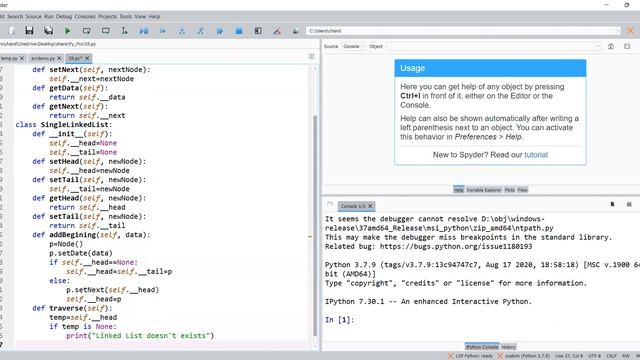Open the Projects menu
Screen dimensions: 640x360
[107, 17]
